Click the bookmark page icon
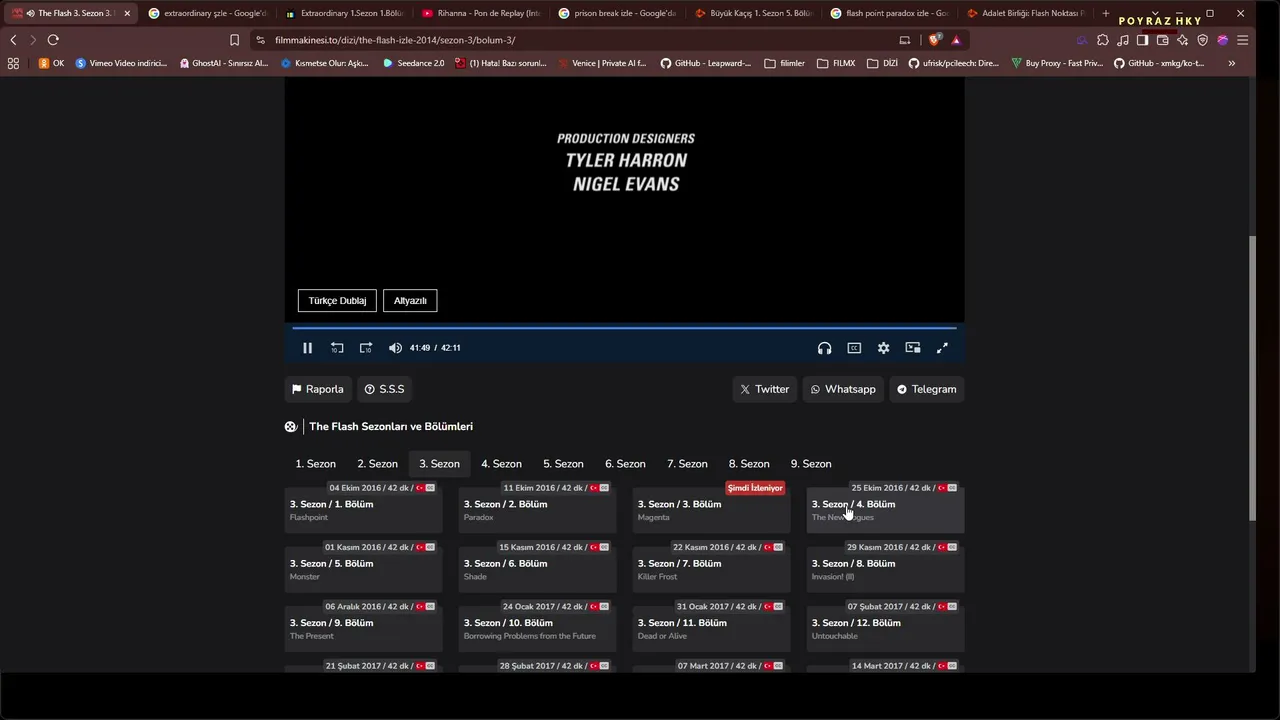This screenshot has height=720, width=1280. pos(235,40)
